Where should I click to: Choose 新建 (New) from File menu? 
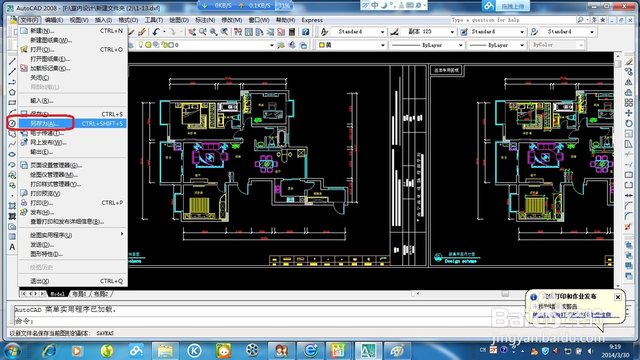click(73, 31)
